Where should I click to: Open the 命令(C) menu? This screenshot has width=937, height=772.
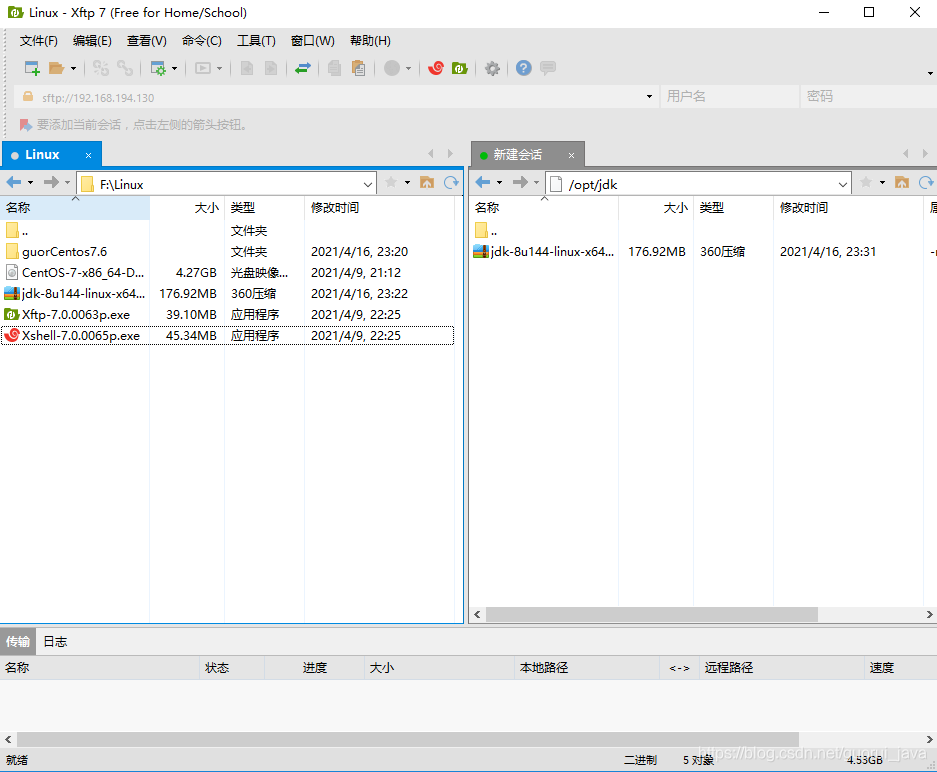click(x=202, y=41)
